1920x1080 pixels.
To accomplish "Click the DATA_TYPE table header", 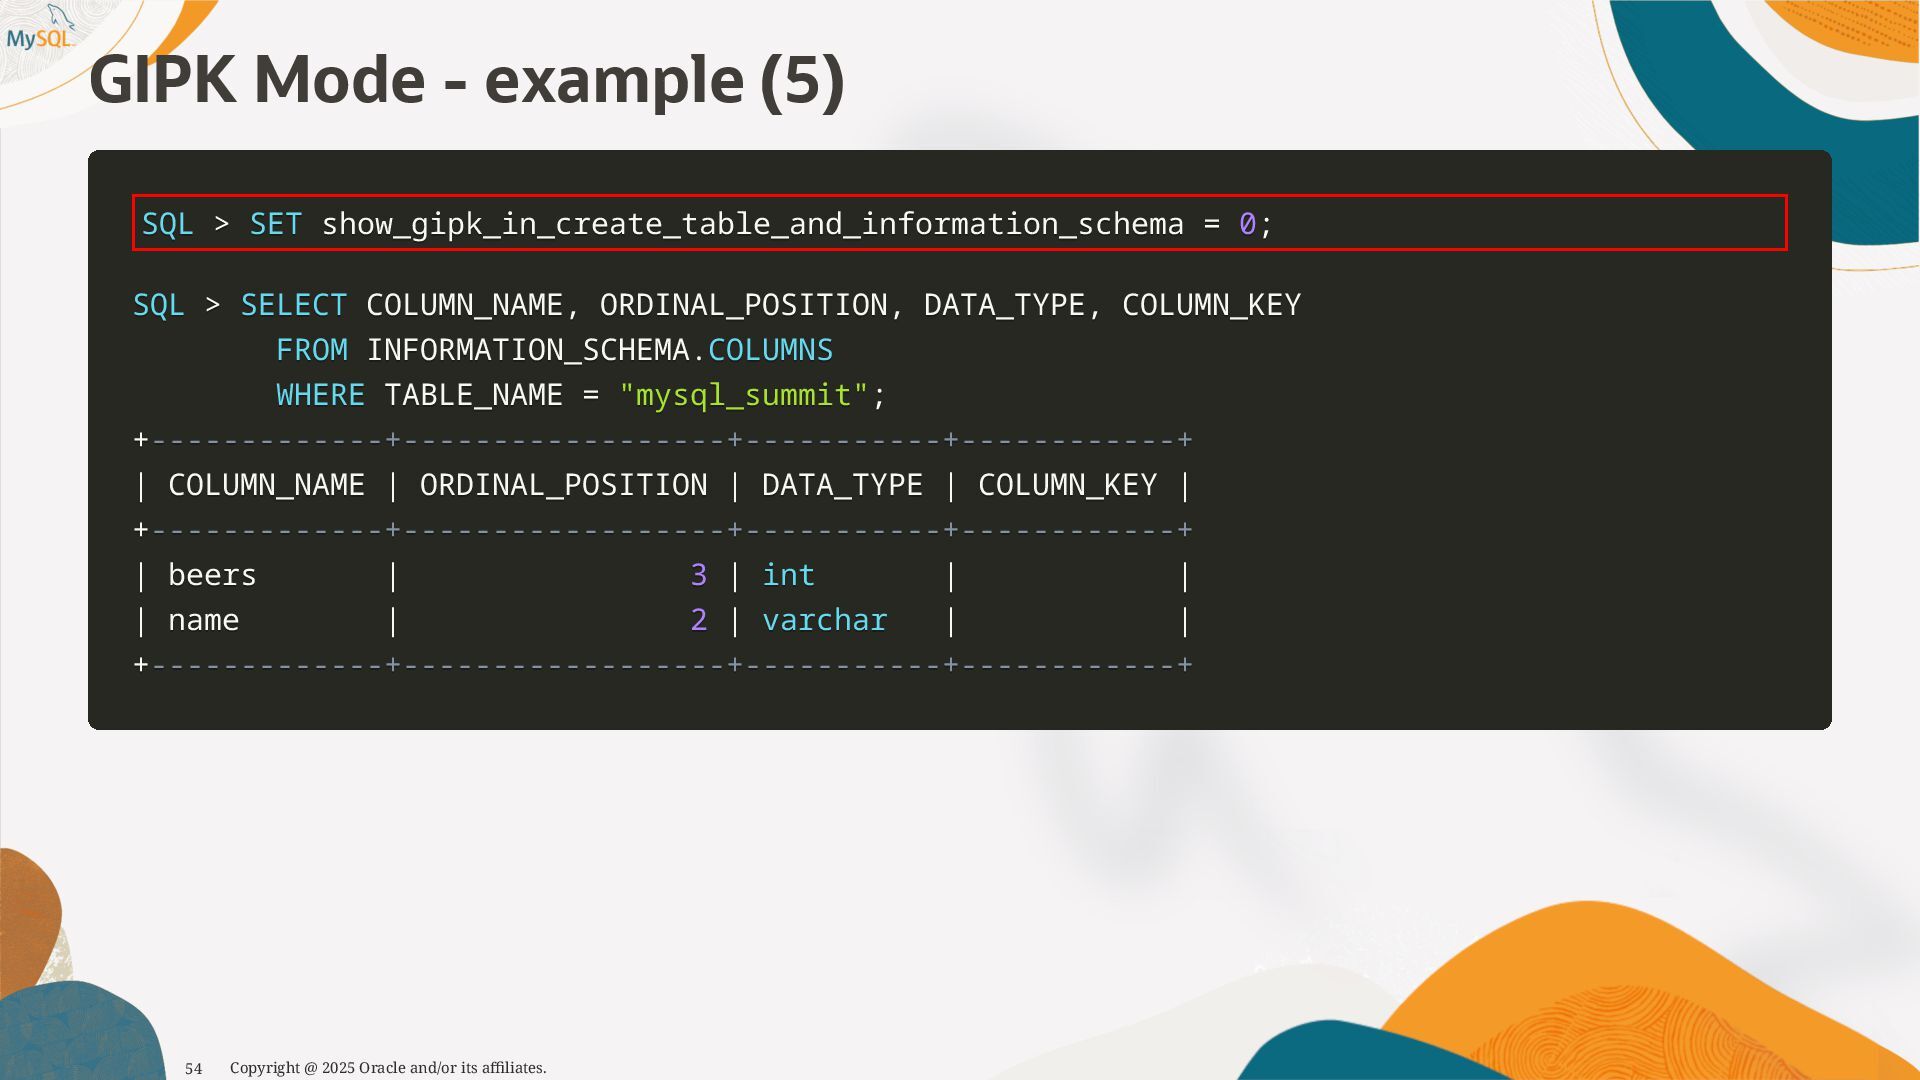I will pyautogui.click(x=842, y=485).
